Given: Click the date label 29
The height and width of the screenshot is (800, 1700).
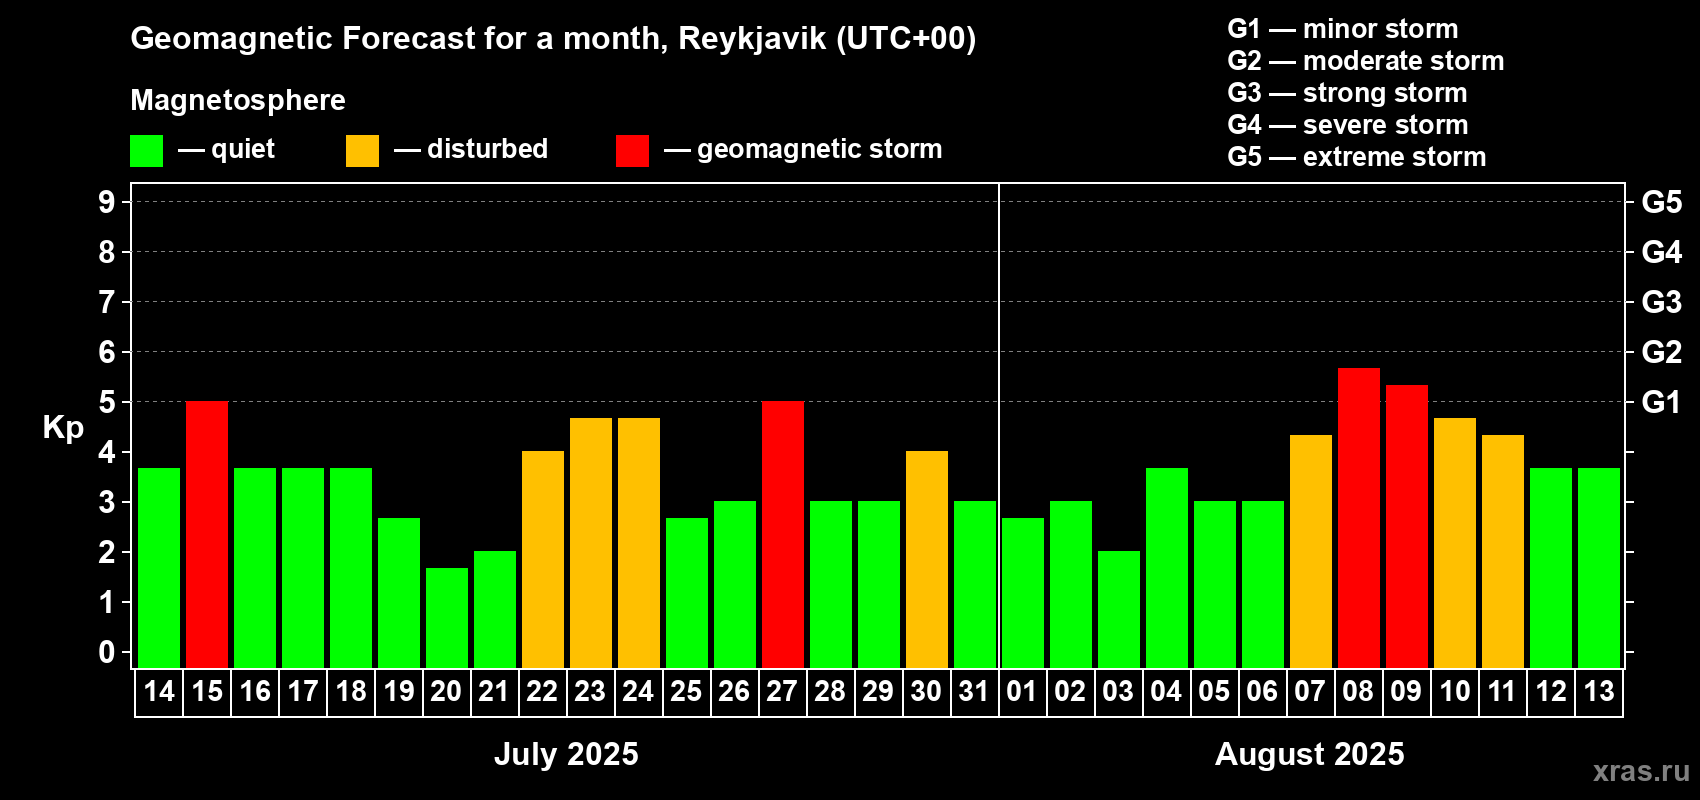Looking at the screenshot, I should point(878,691).
